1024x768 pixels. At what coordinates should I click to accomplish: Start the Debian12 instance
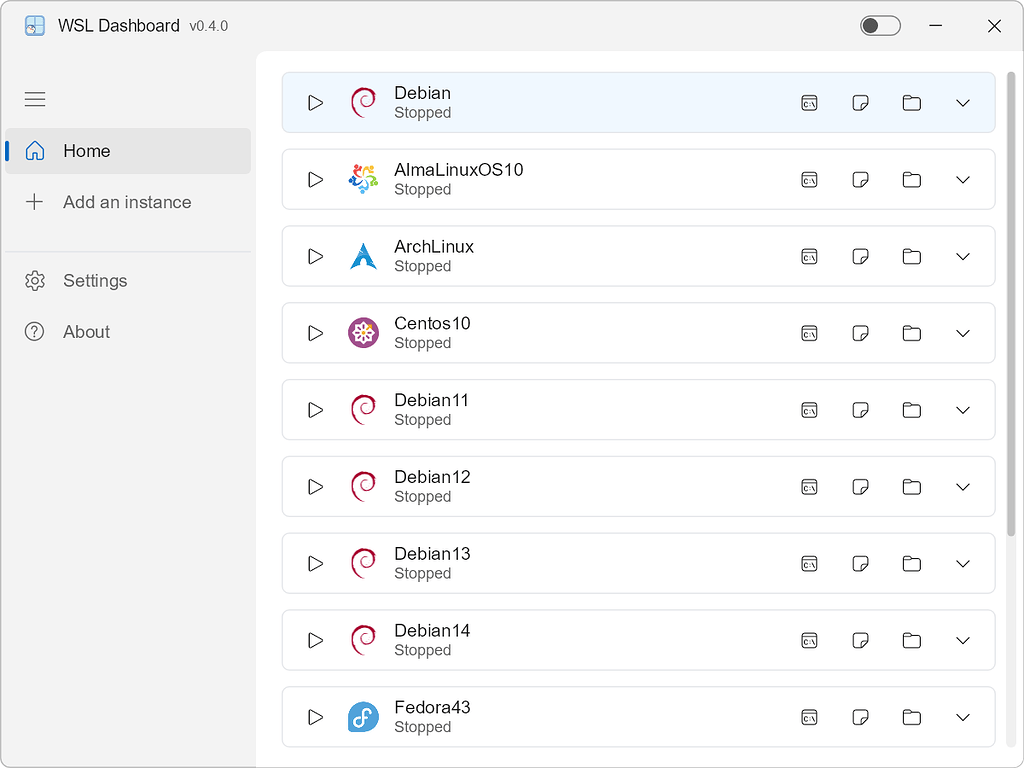315,487
